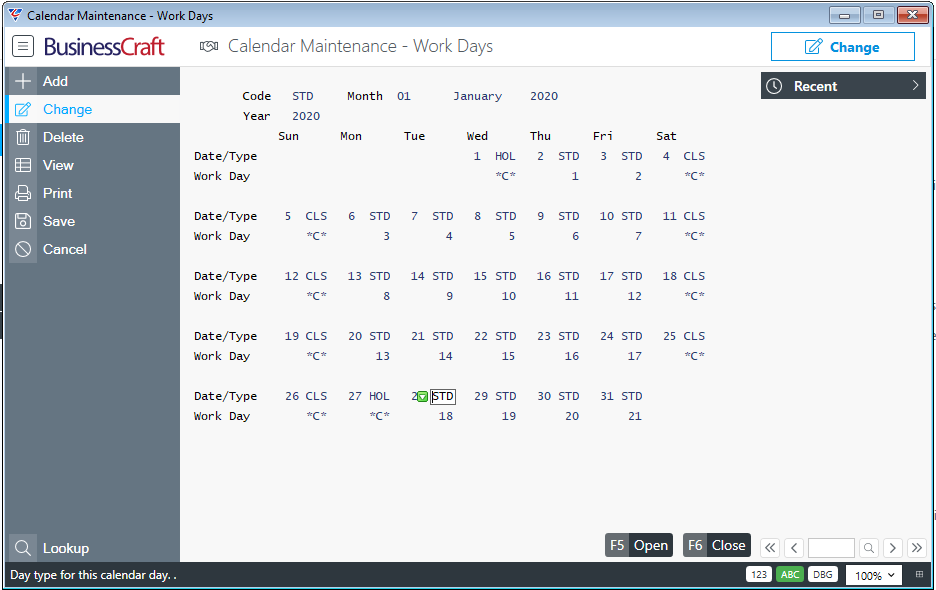Click the BusinessCraft logo

(x=104, y=47)
